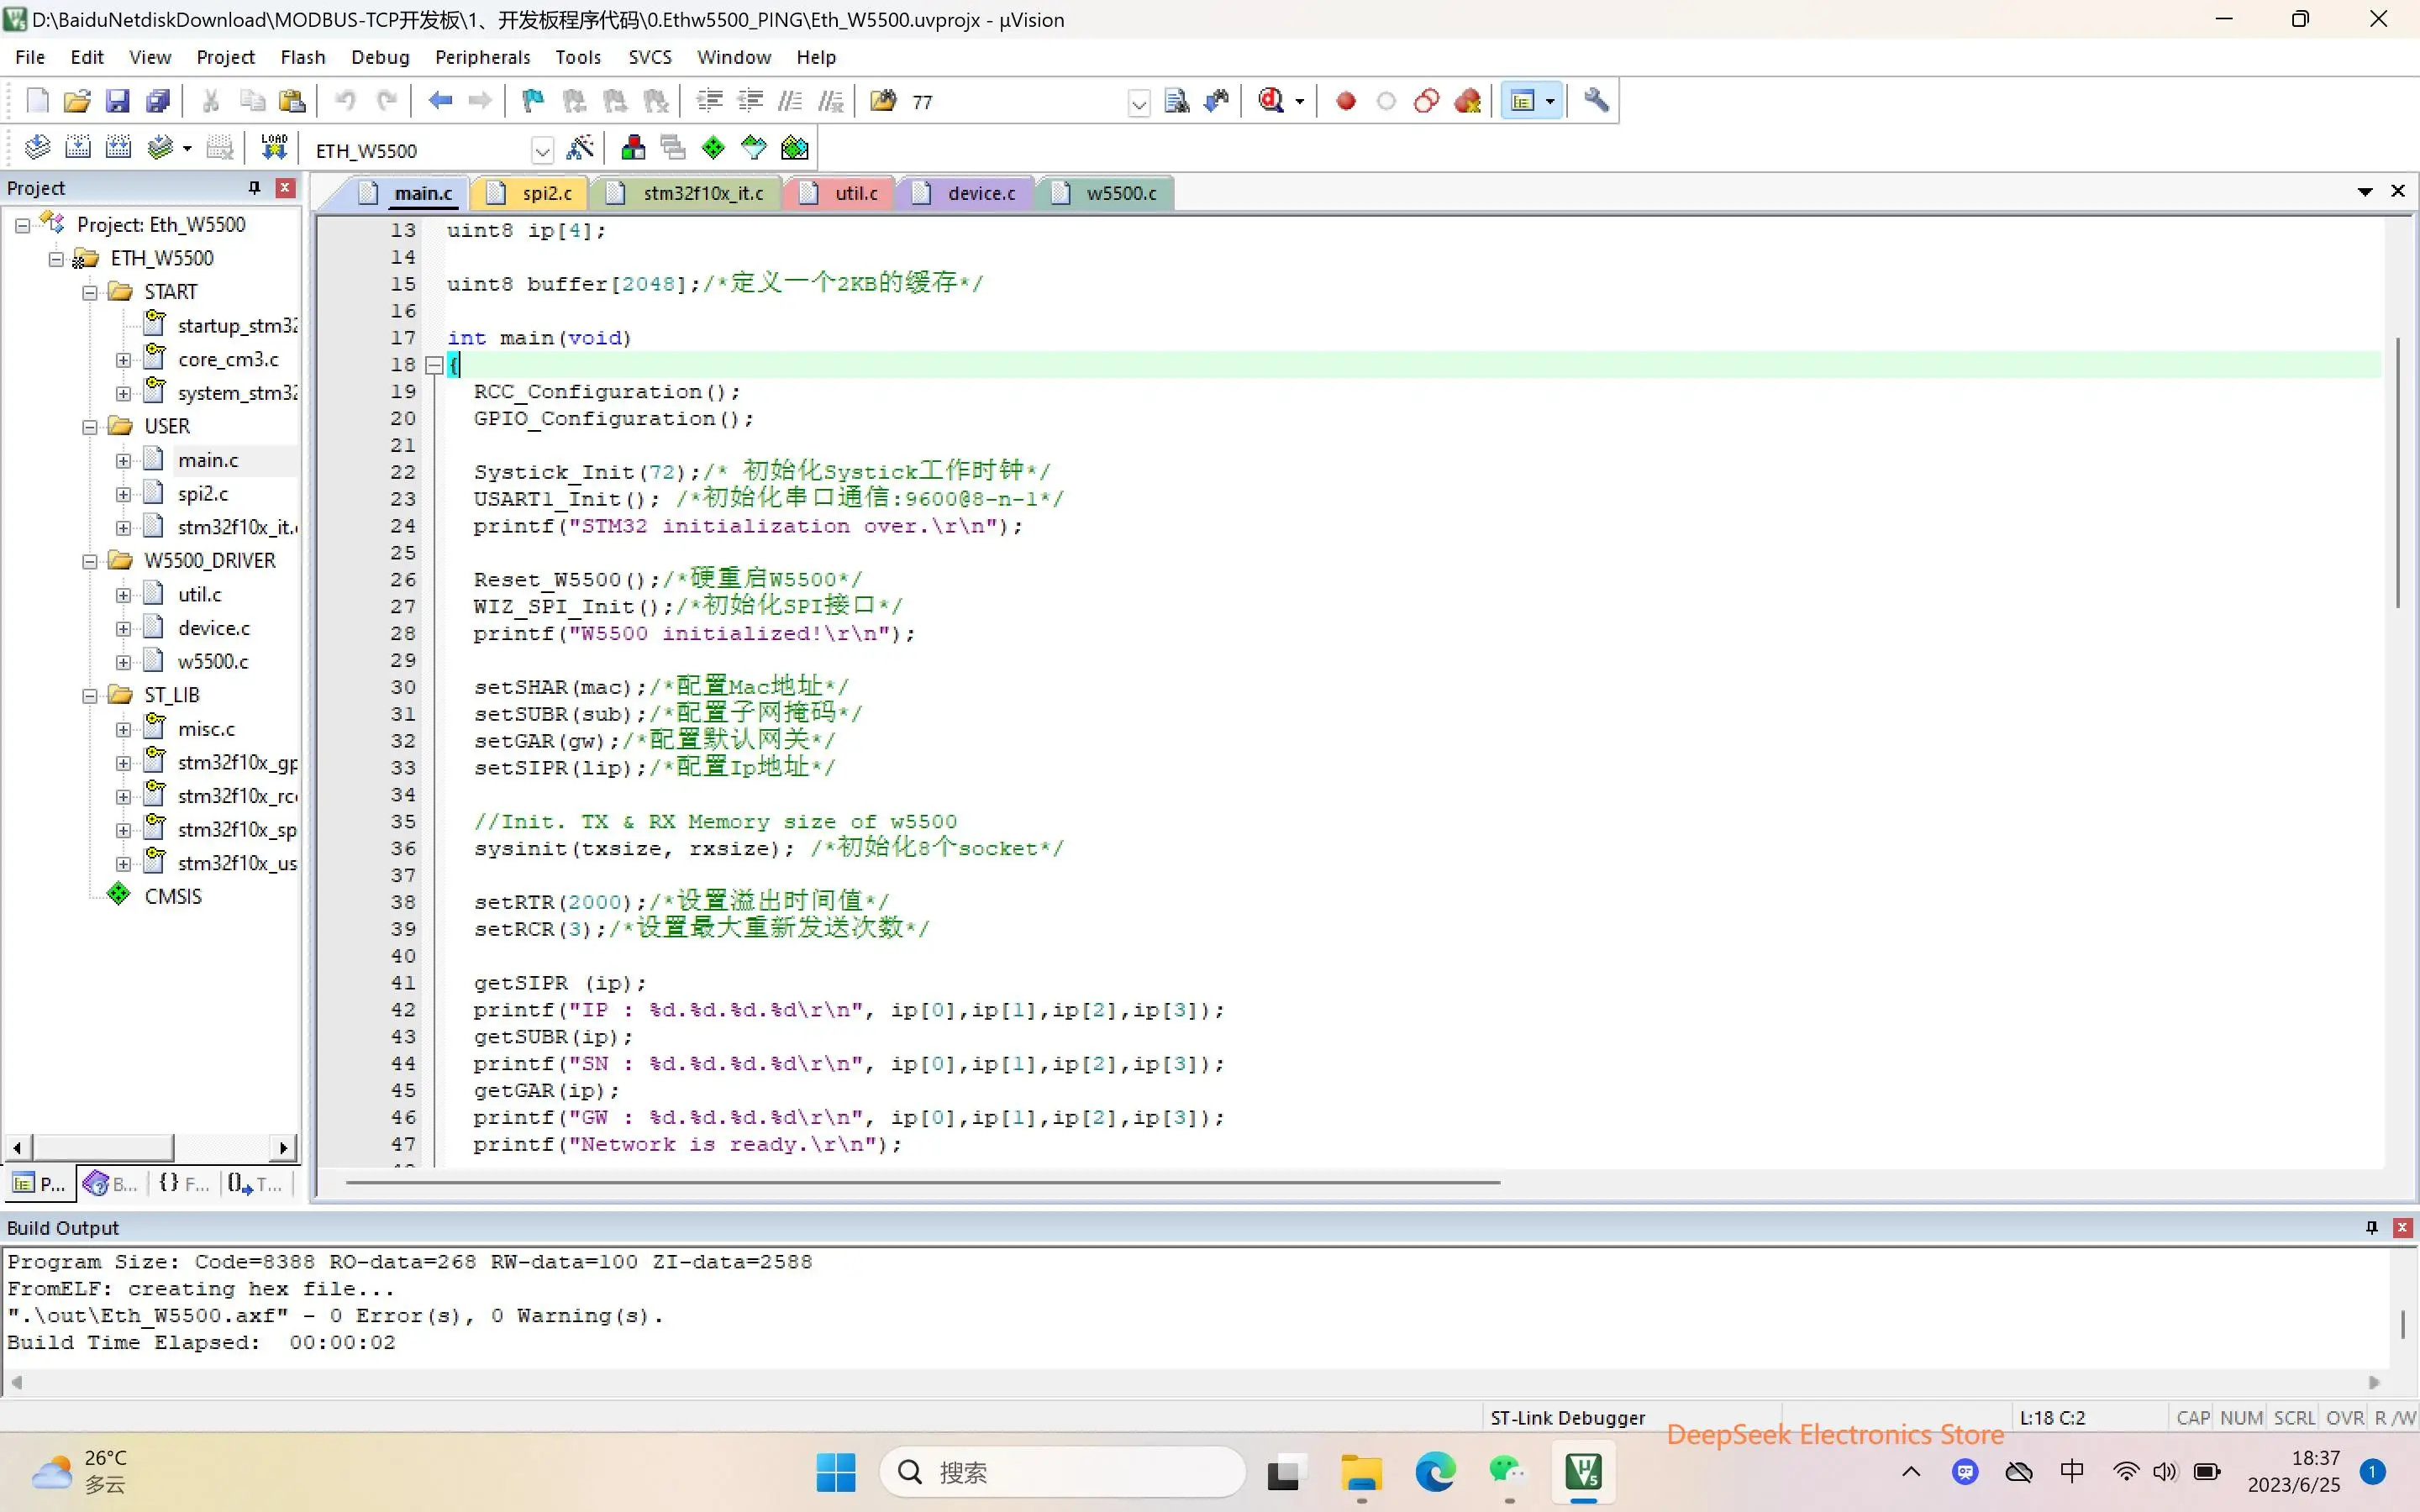Open the Debug menu
The image size is (2420, 1512).
(380, 57)
